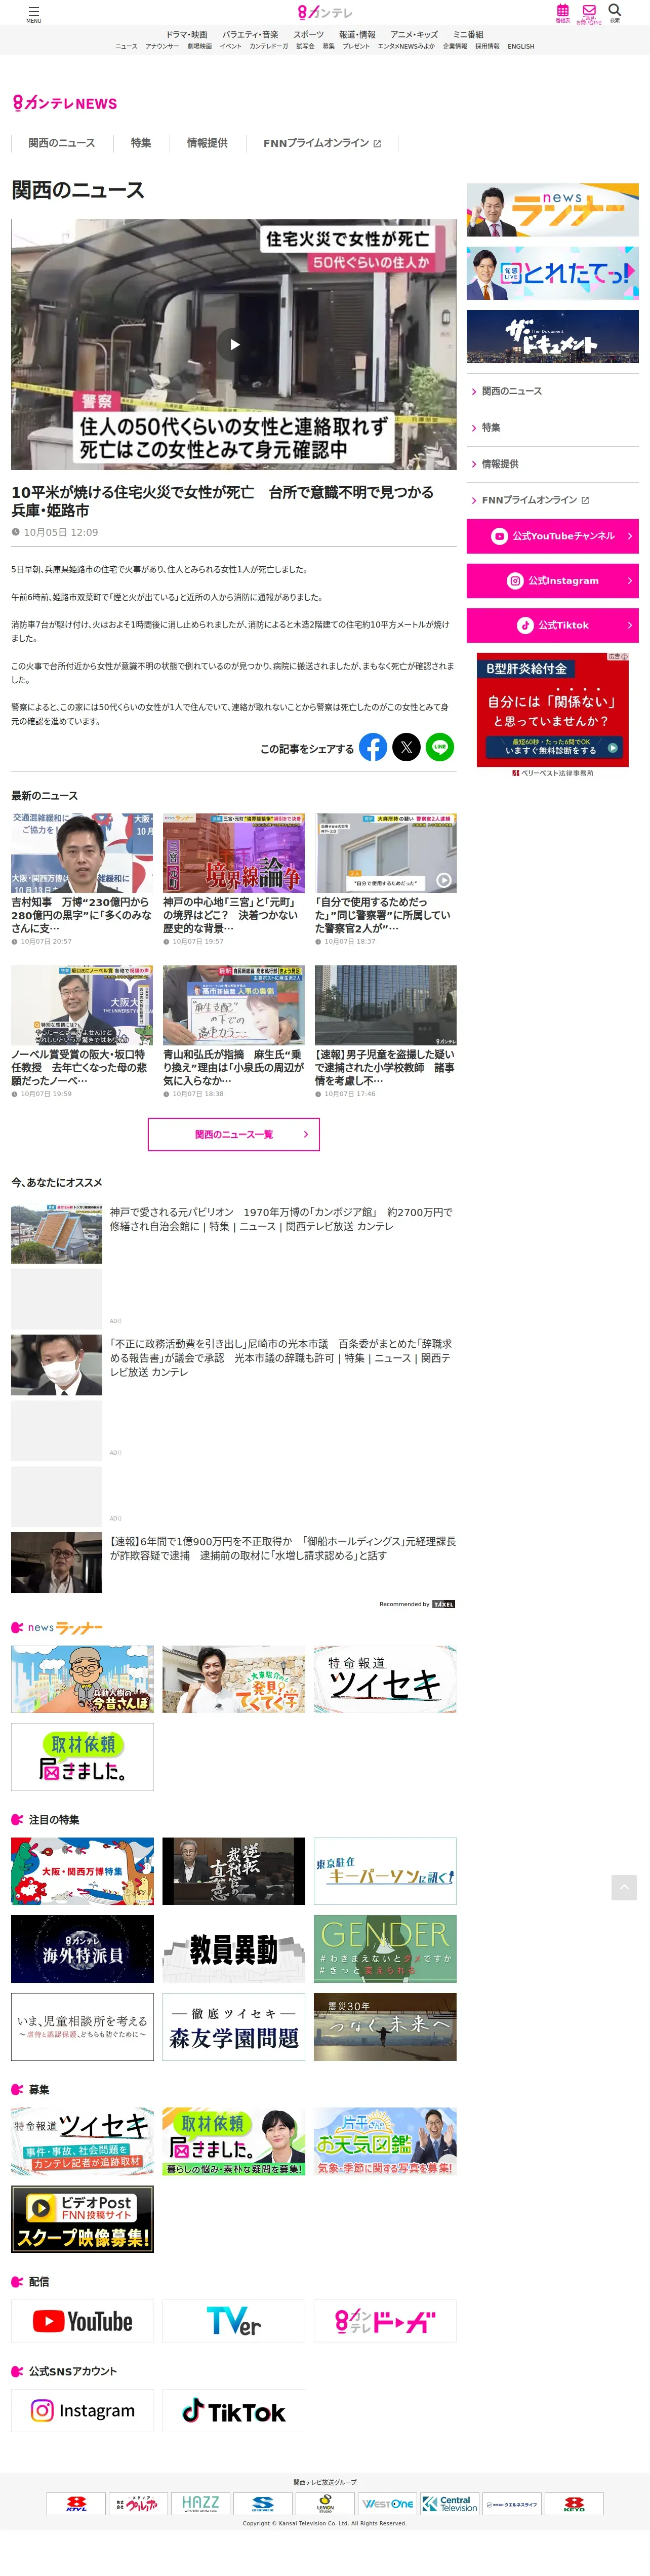Click the 関西のニュース一覧 button
Viewport: 650px width, 2576px height.
click(234, 1134)
